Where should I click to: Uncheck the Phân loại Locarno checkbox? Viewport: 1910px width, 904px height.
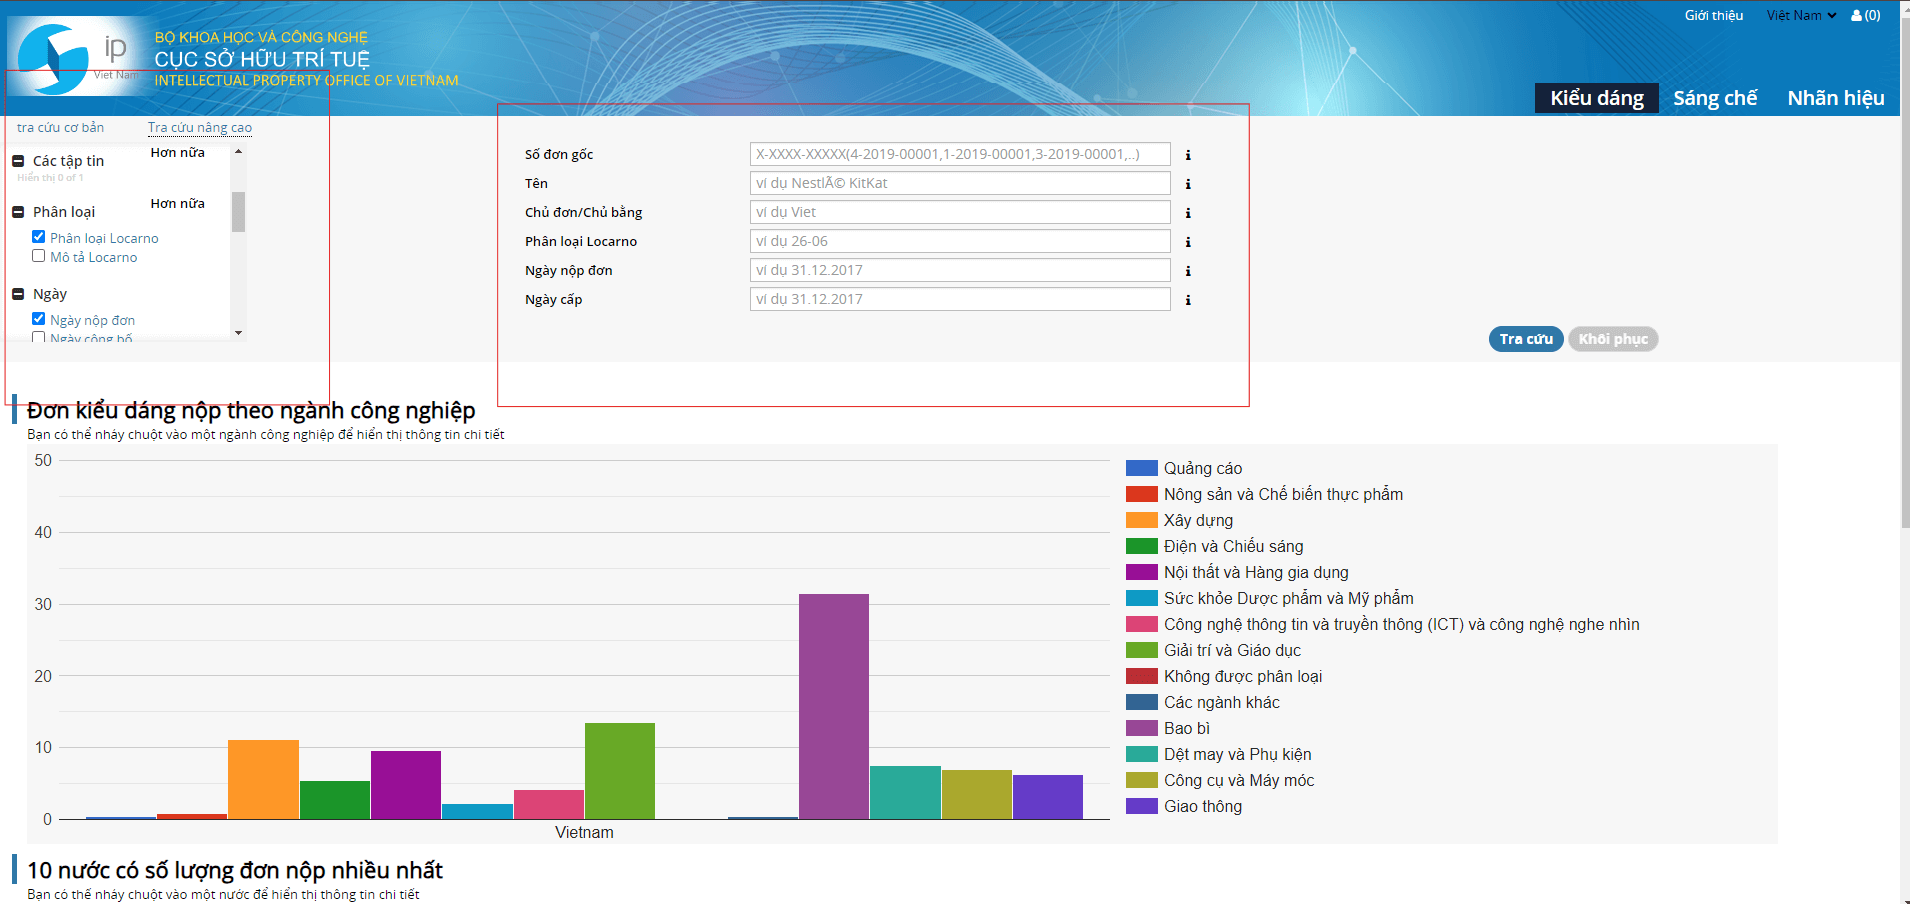tap(39, 237)
